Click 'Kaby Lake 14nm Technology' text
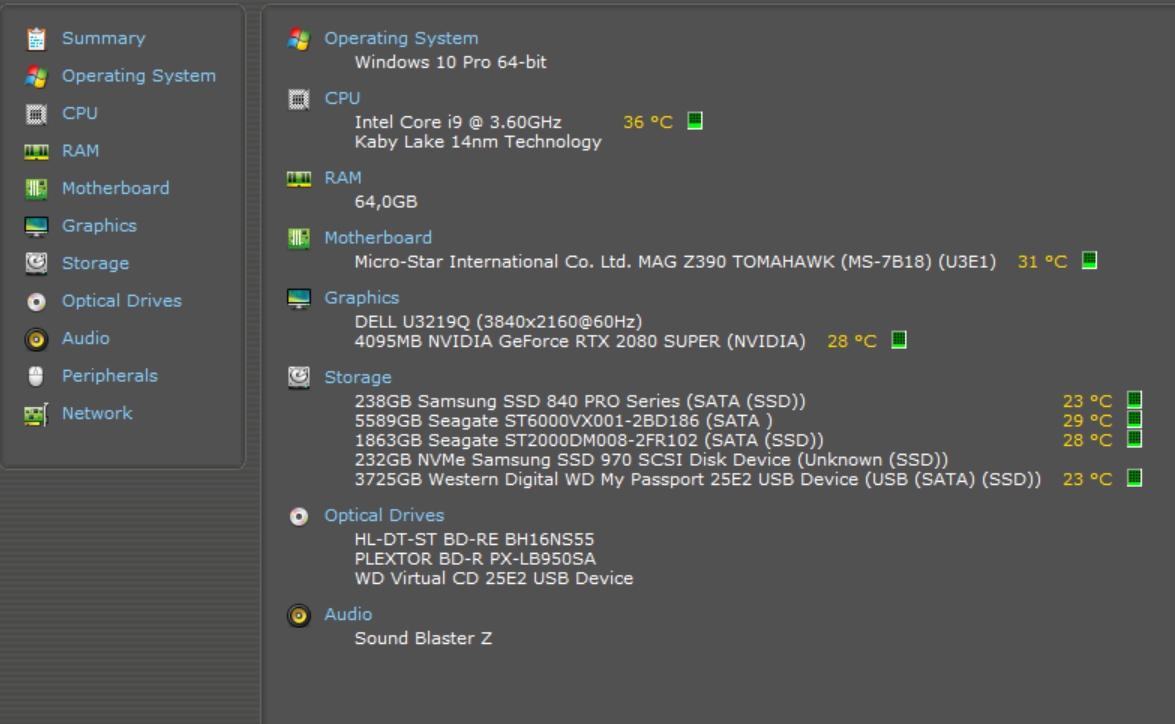The height and width of the screenshot is (724, 1175). click(478, 142)
